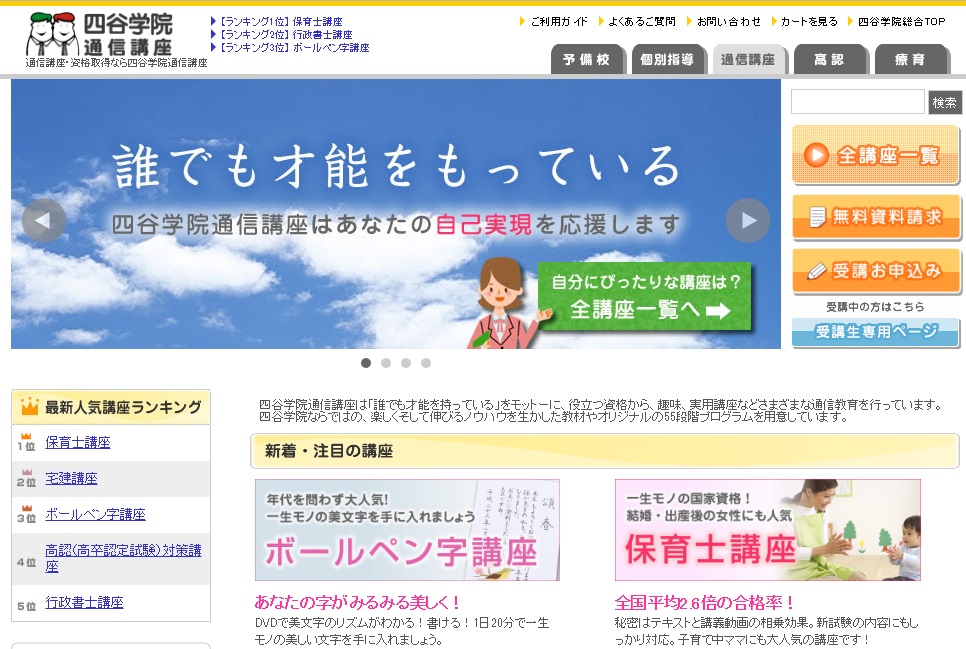Click the 四谷学院 通信講座 logo
The height and width of the screenshot is (649, 966).
[100, 35]
